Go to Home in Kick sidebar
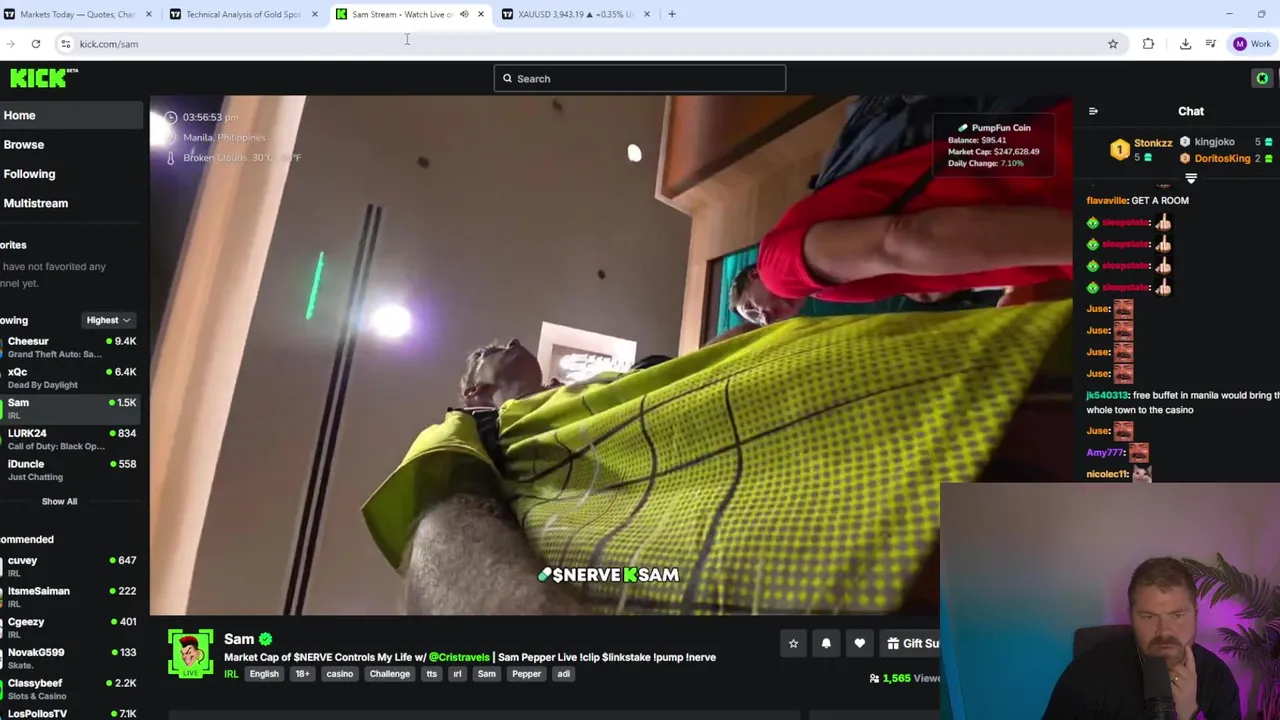This screenshot has height=720, width=1280. [70, 115]
